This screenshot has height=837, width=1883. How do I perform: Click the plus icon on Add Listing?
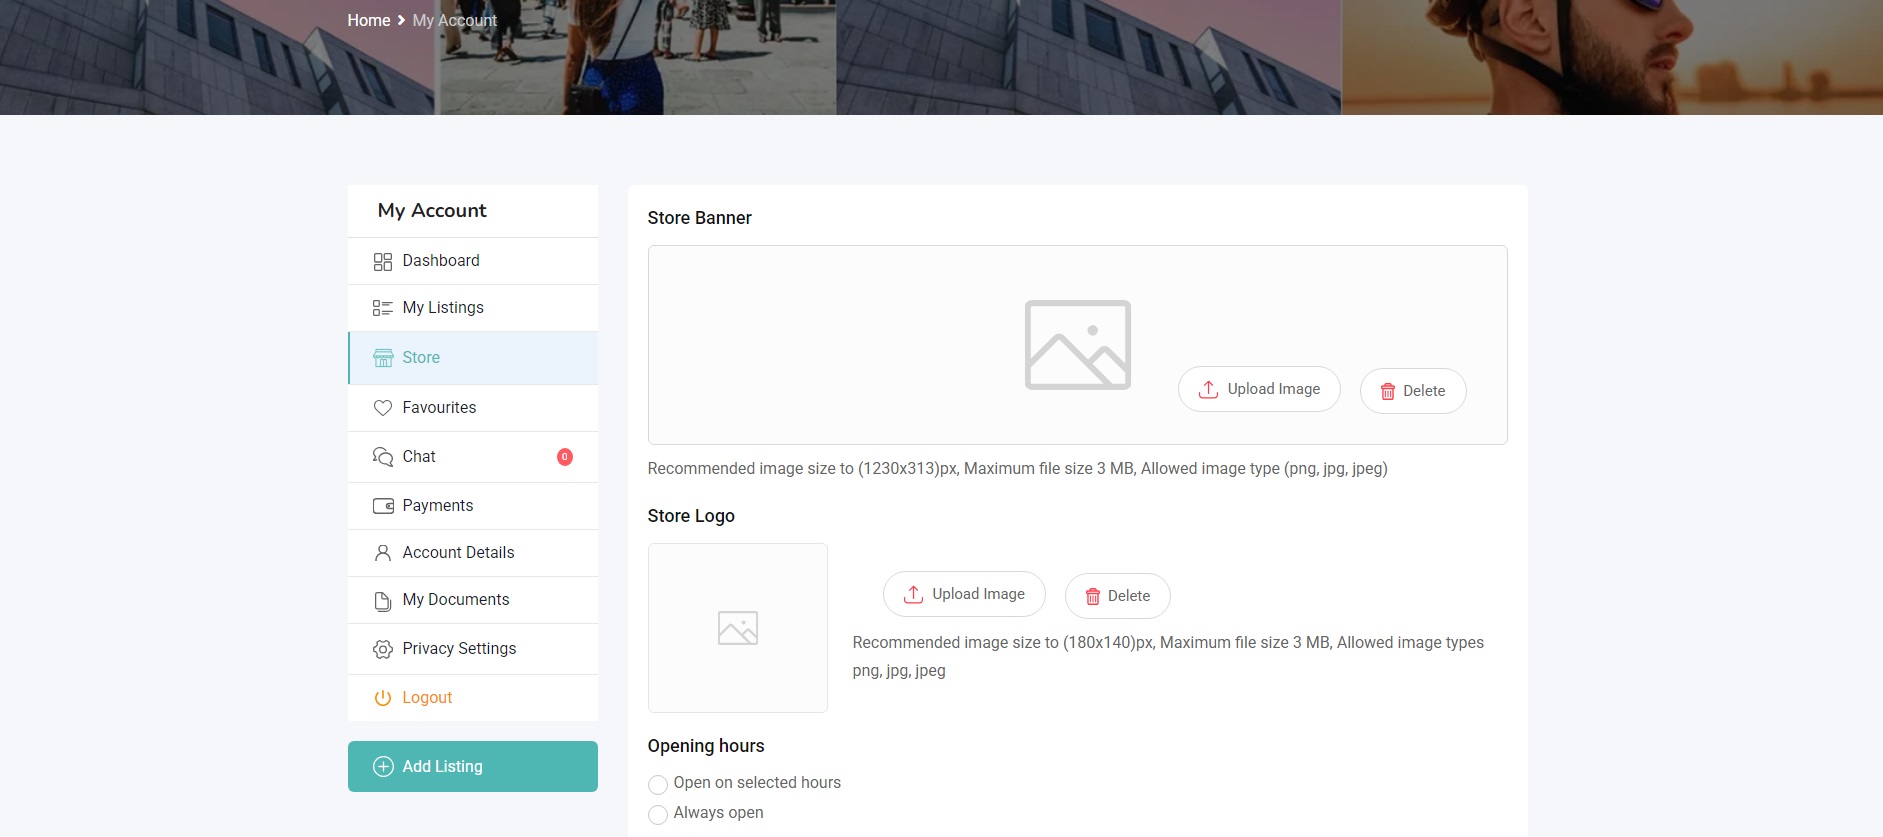click(383, 767)
